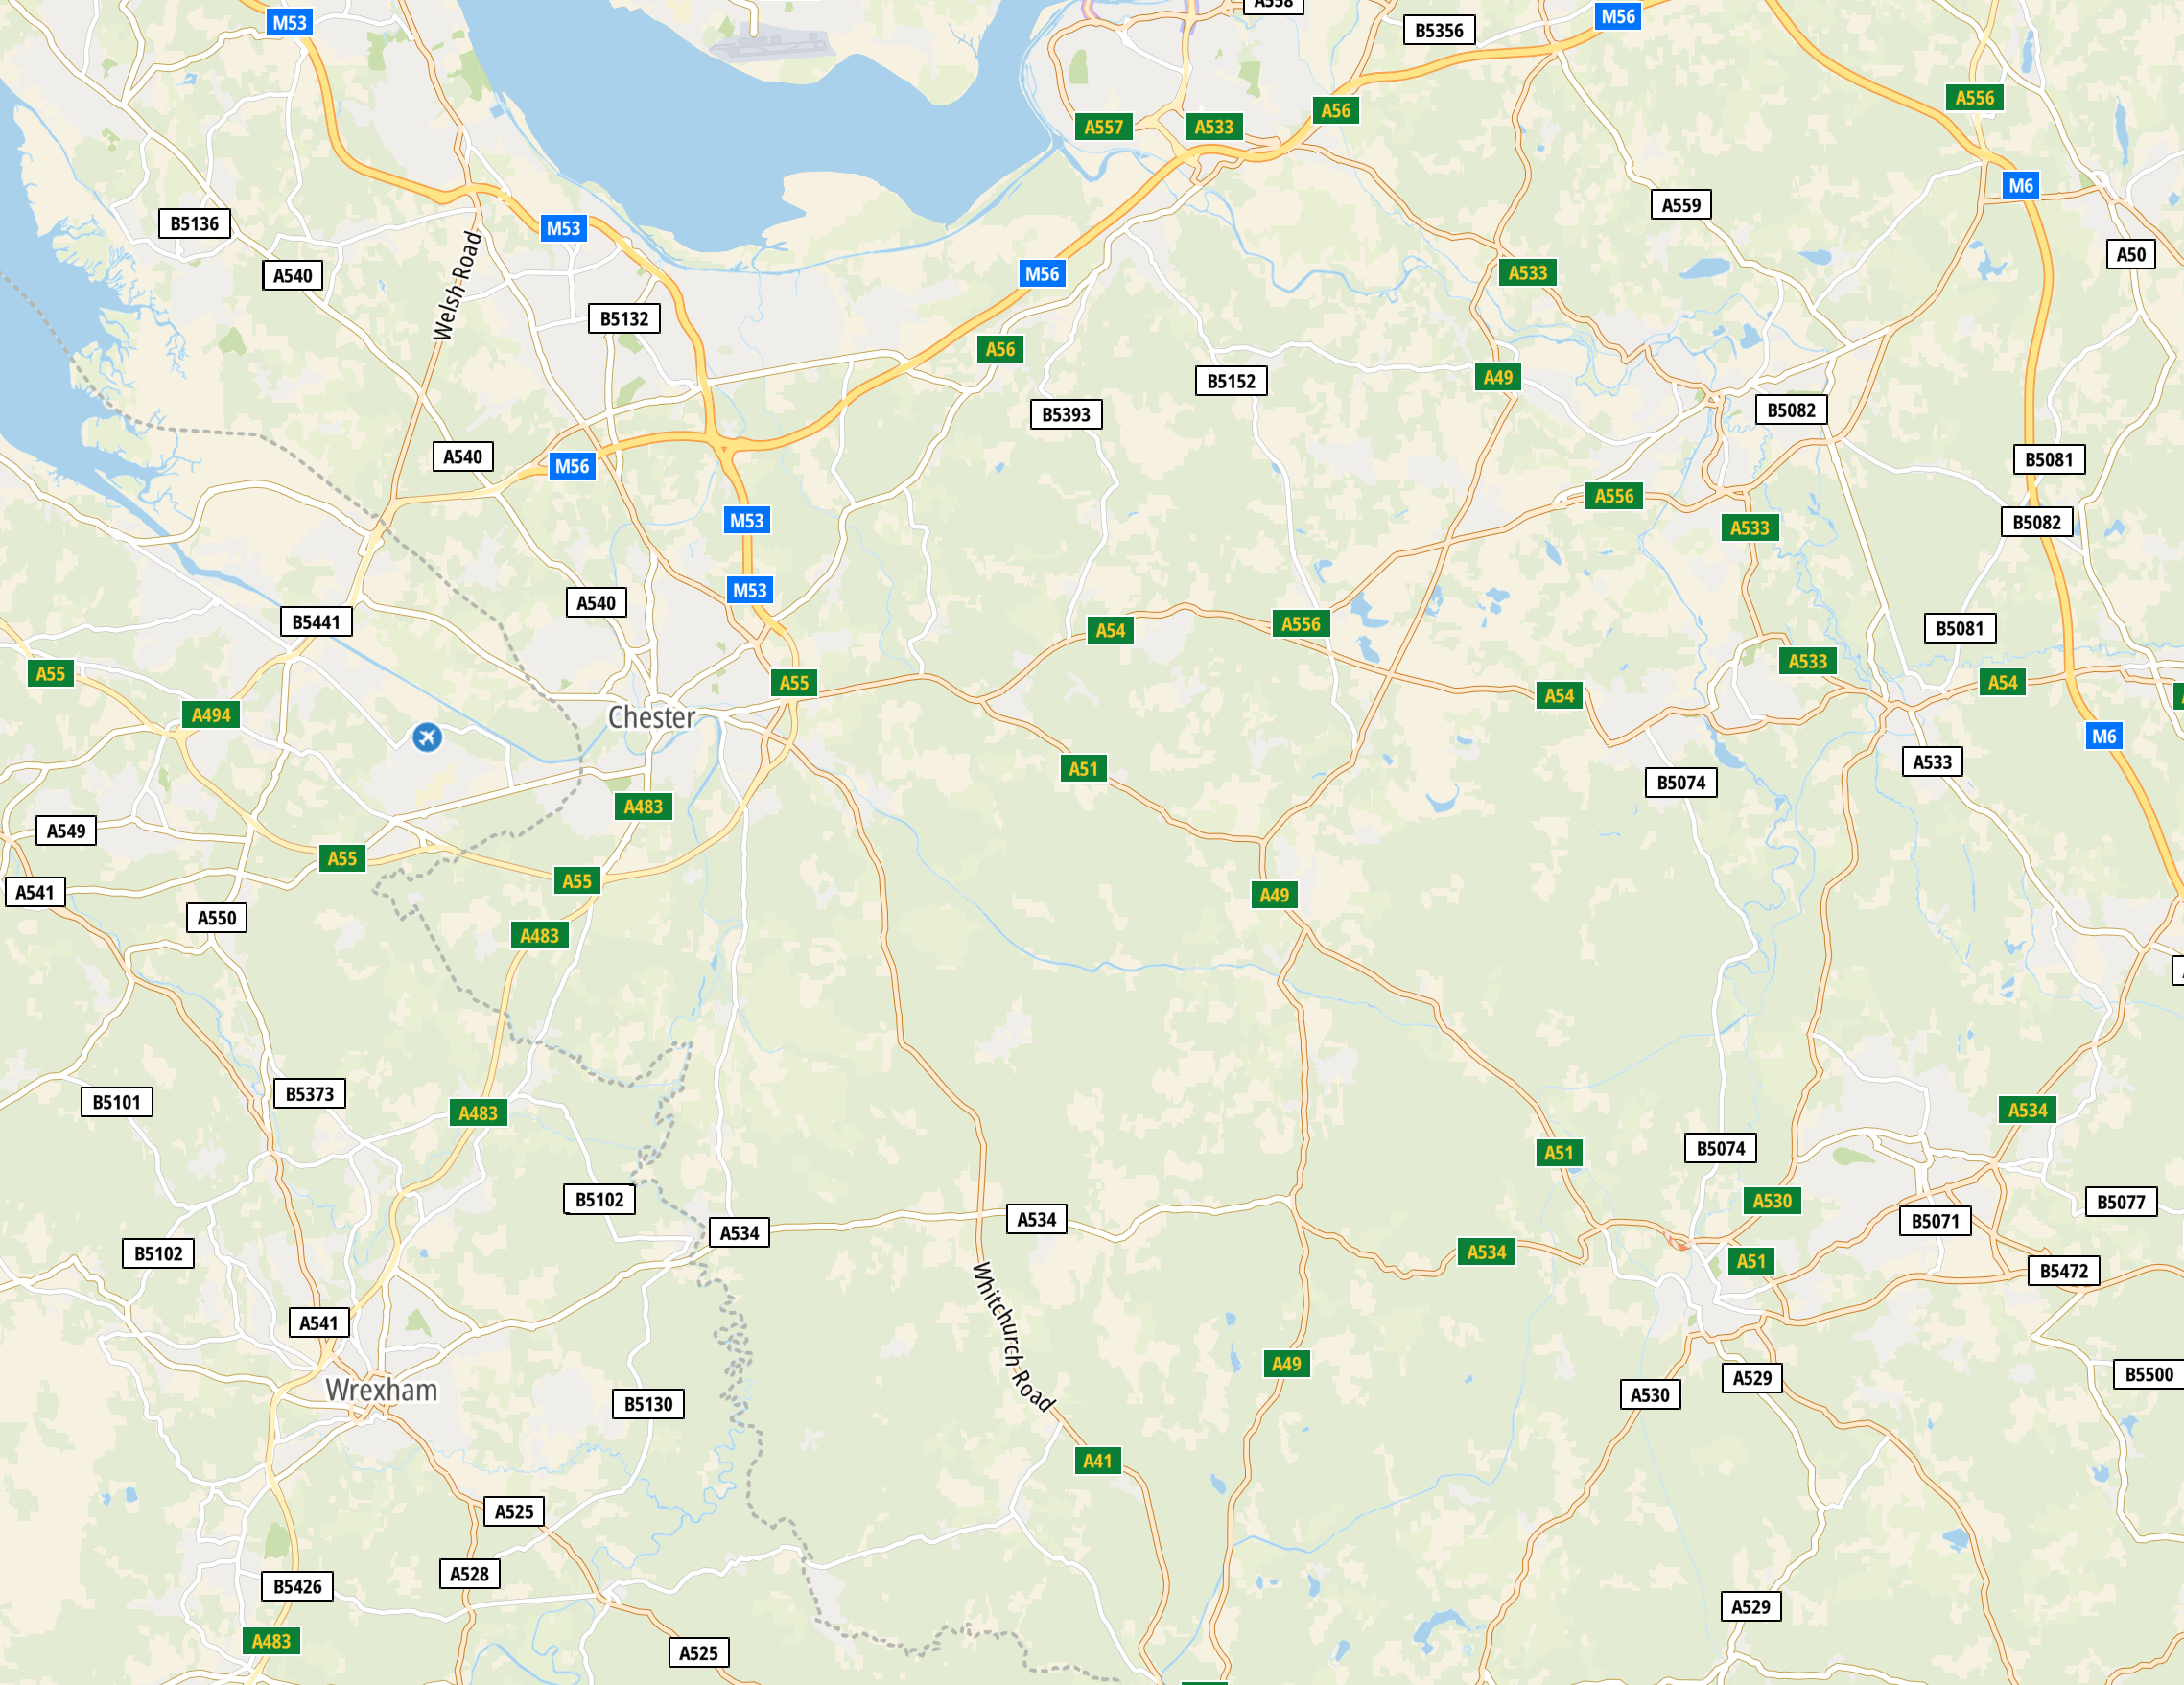Click the airport icon near Chester
2184x1685 pixels.
tap(427, 738)
